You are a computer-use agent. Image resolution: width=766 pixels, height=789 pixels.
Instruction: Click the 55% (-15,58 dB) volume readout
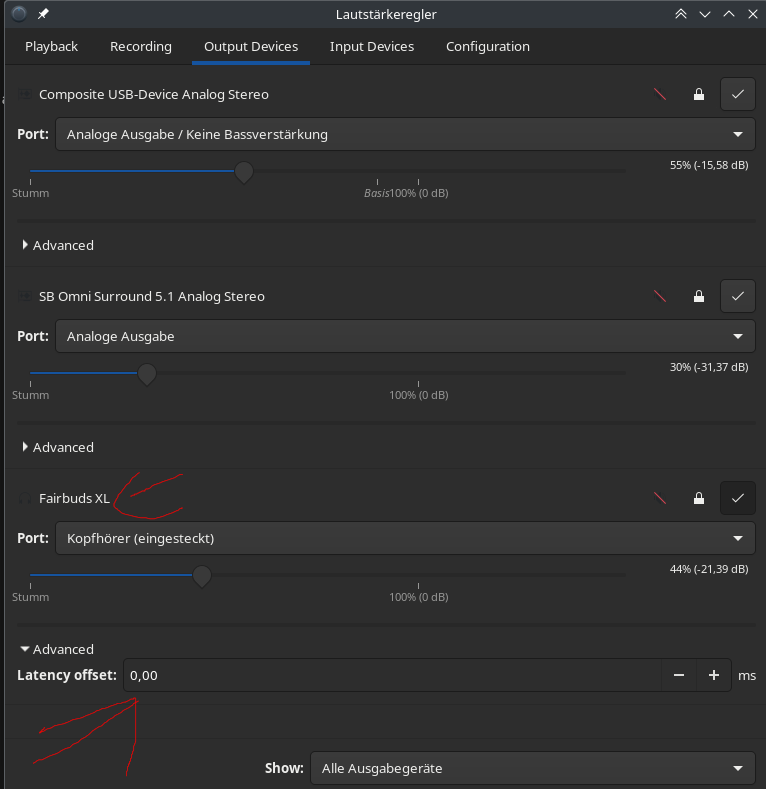coord(709,166)
